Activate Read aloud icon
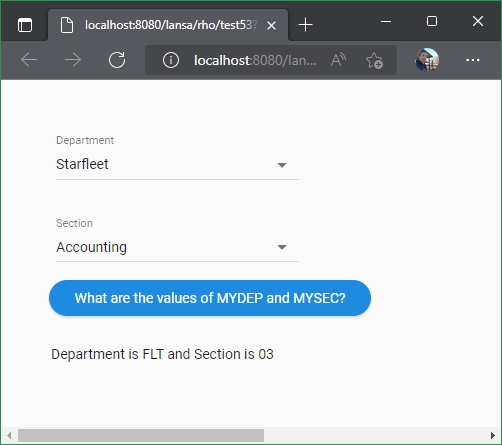 pos(339,60)
